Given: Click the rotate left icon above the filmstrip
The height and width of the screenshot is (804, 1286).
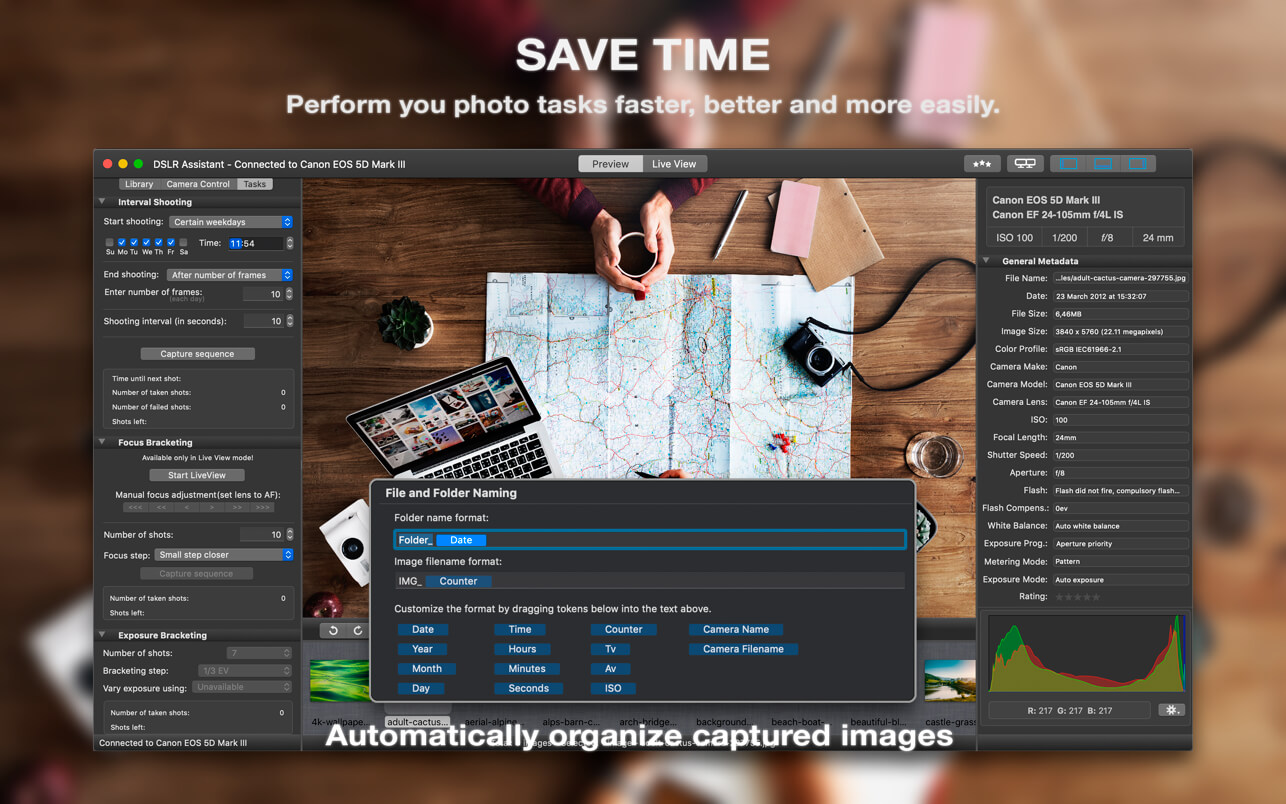Looking at the screenshot, I should tap(334, 628).
